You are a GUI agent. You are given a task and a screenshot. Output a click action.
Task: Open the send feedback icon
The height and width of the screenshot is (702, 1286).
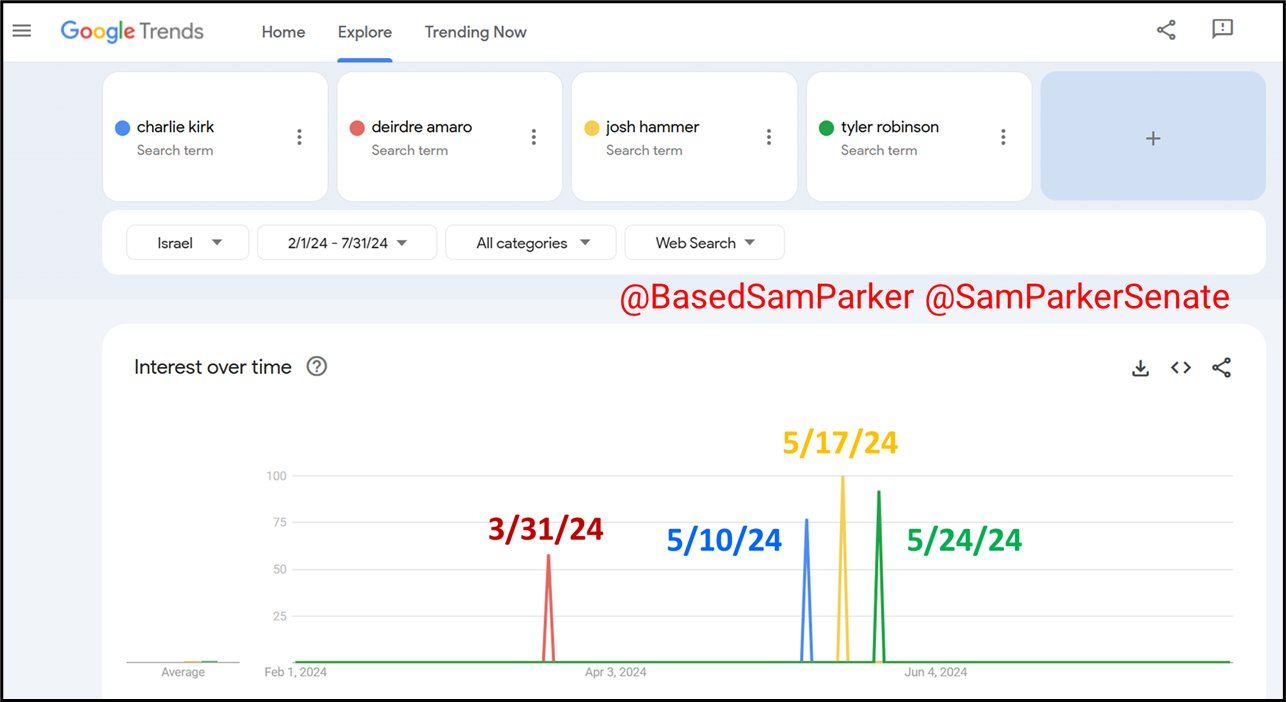[x=1222, y=30]
